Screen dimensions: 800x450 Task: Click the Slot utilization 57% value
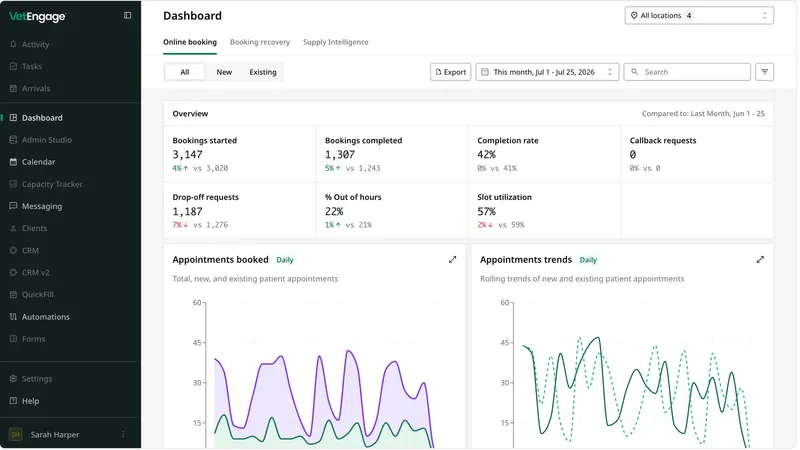click(x=486, y=211)
